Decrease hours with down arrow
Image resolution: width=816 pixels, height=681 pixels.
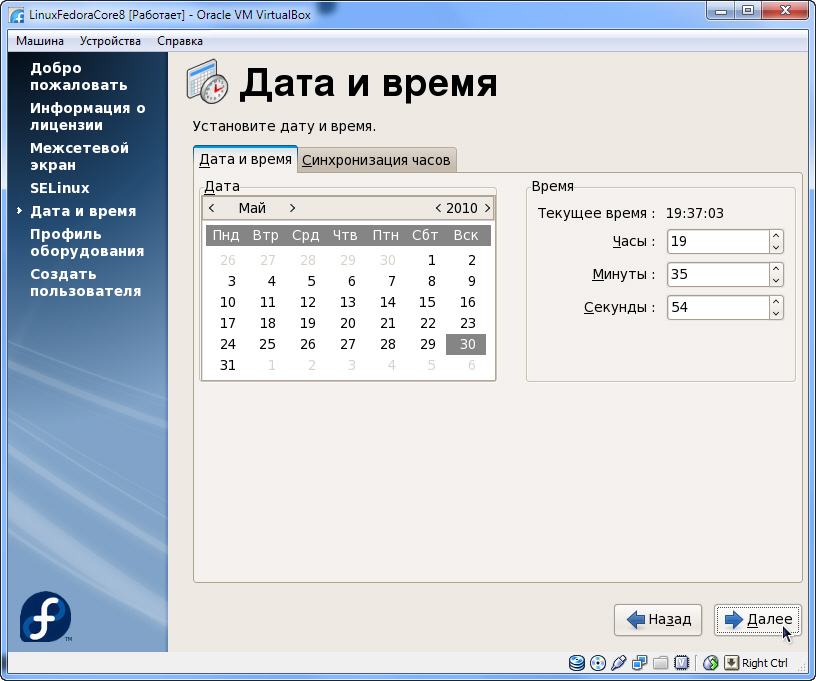point(776,248)
